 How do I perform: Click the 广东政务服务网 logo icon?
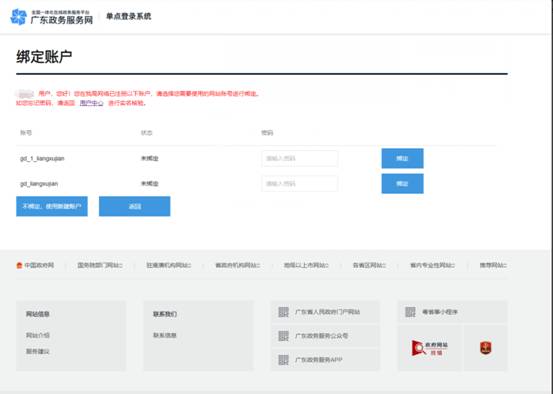click(19, 17)
